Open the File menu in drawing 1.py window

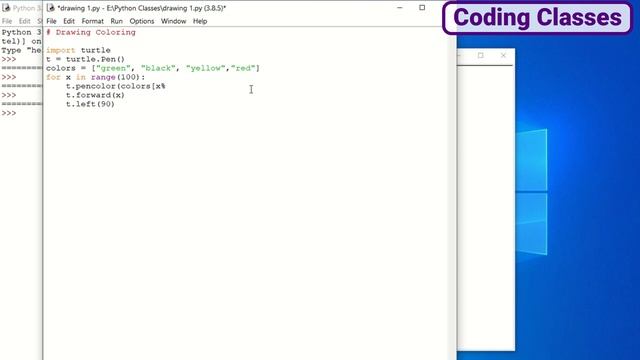[51, 21]
